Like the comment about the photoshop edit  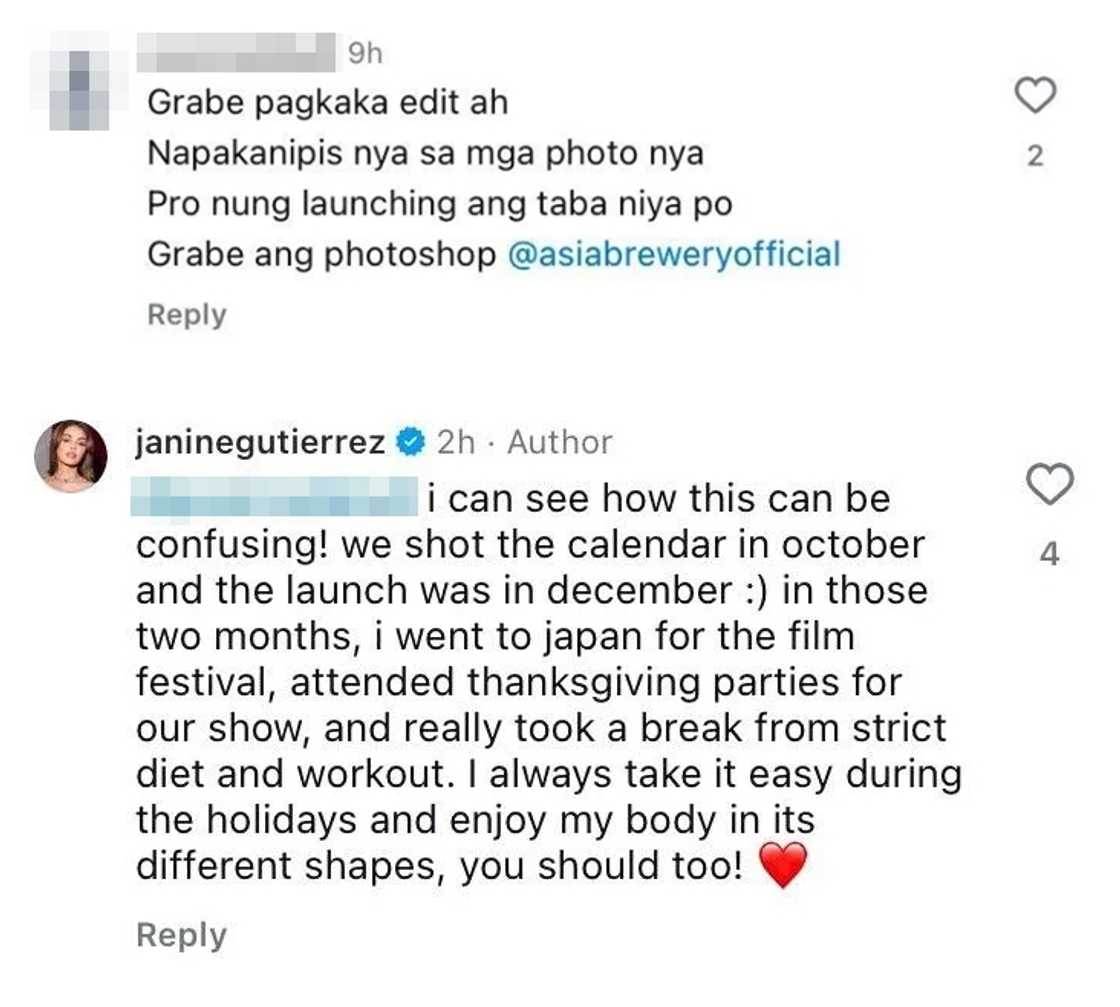[1036, 96]
